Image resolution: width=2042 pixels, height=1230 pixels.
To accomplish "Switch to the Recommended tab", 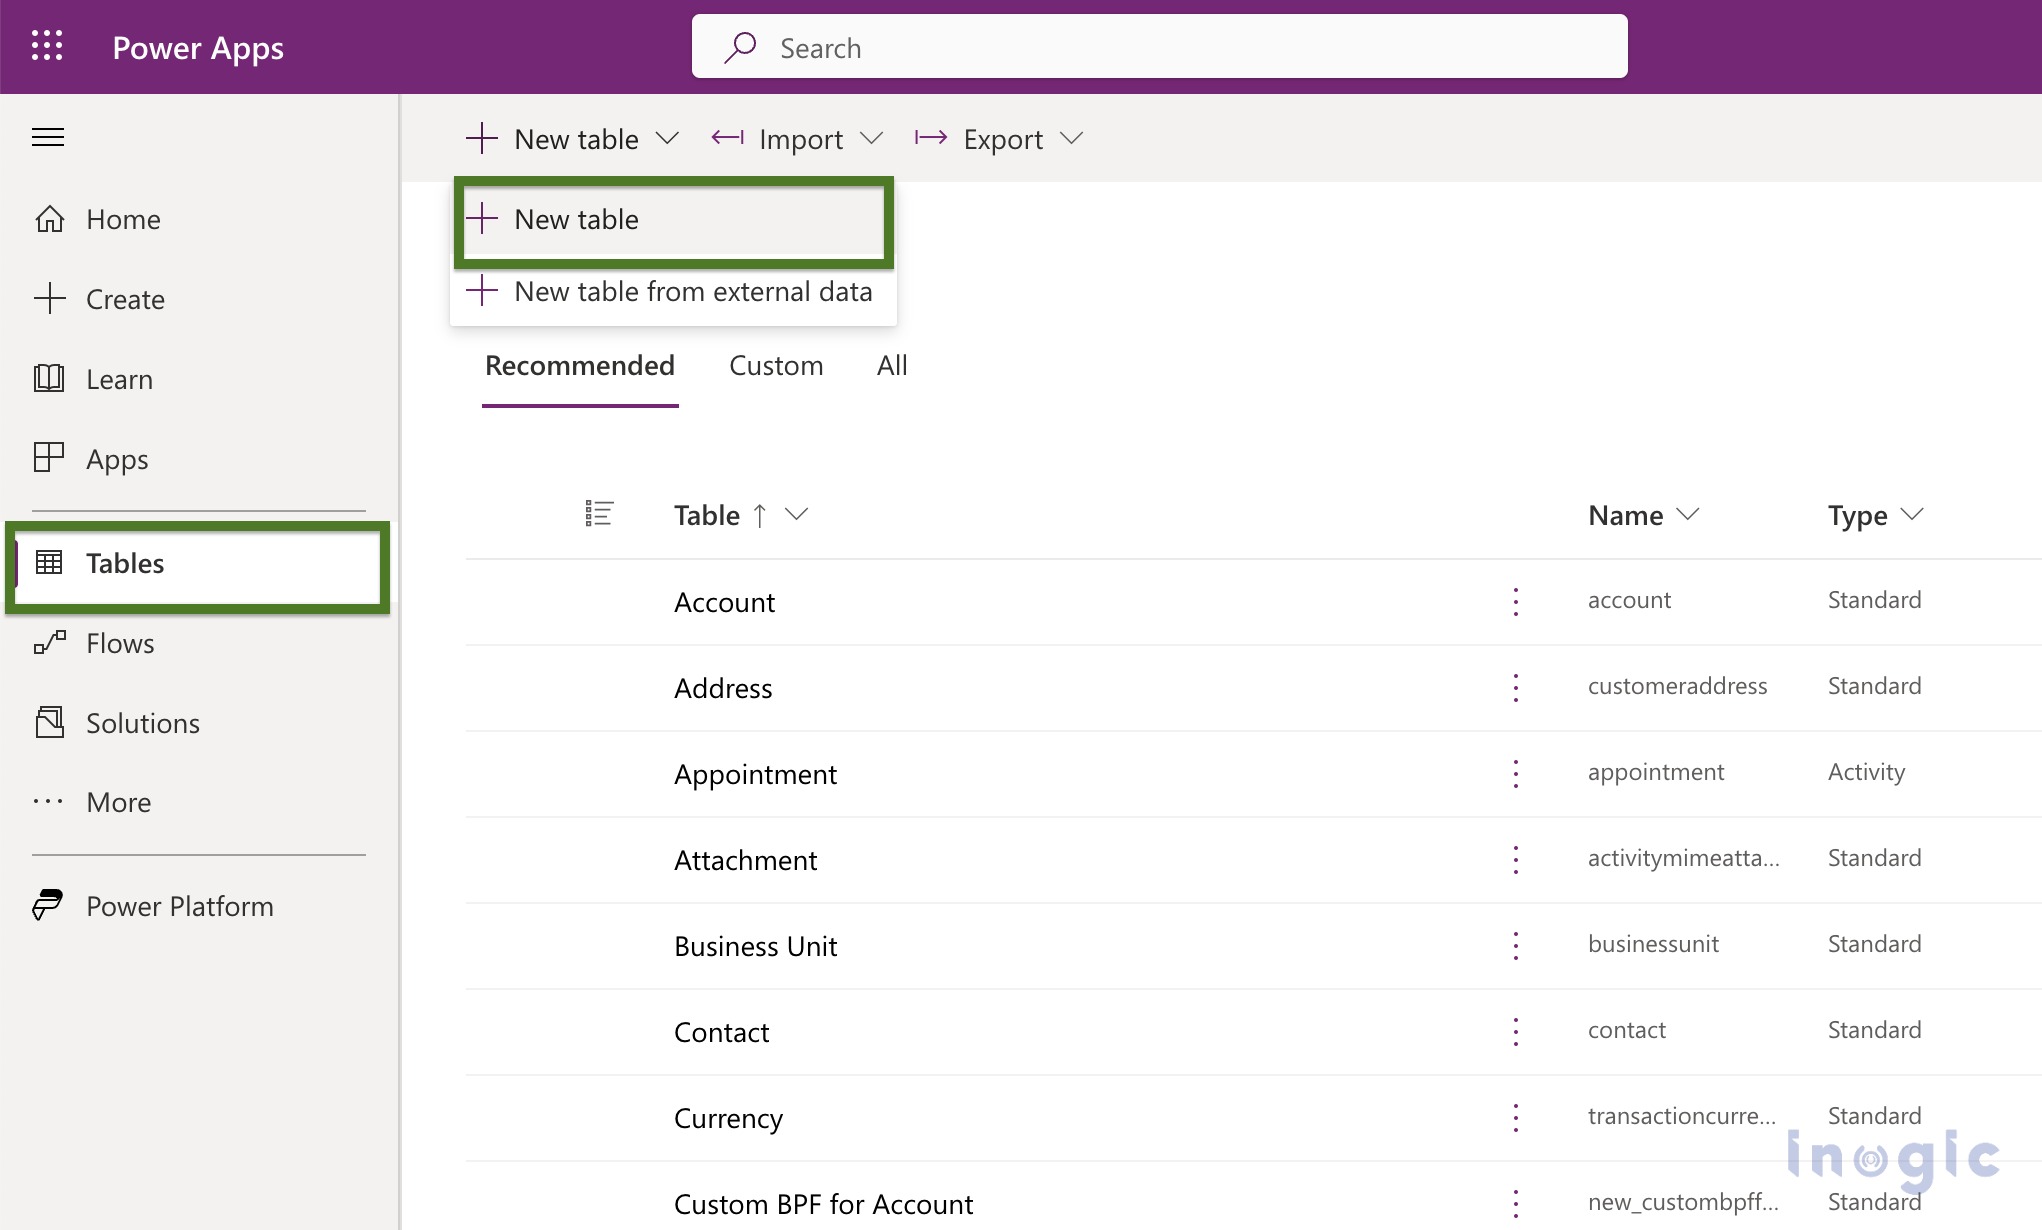I will 580,366.
